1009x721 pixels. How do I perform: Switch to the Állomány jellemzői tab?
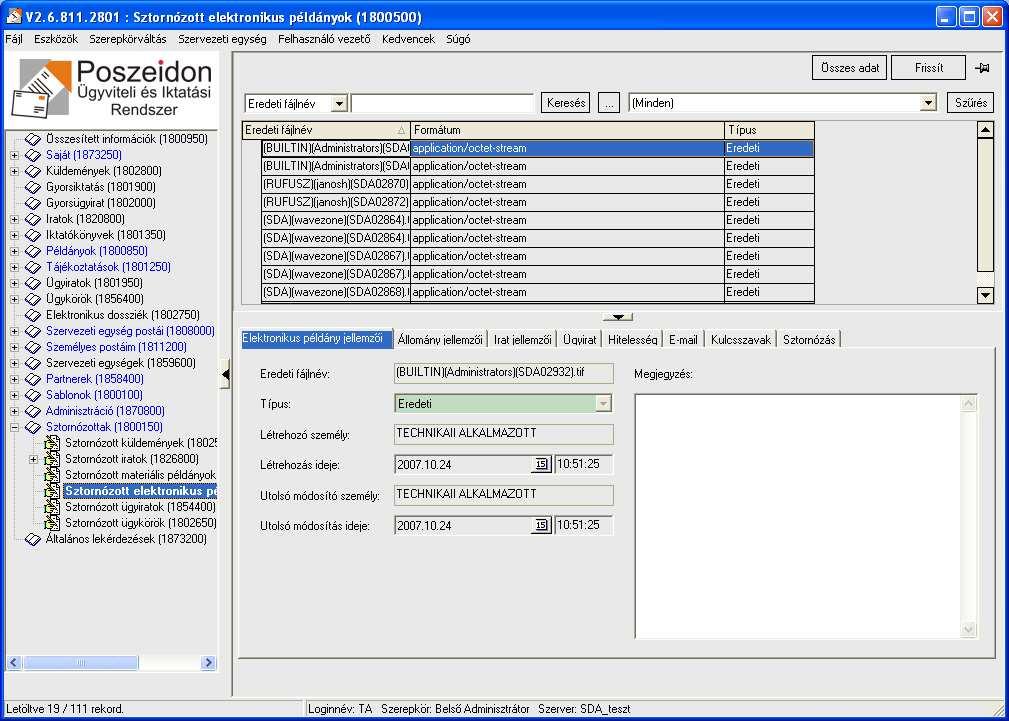(440, 340)
